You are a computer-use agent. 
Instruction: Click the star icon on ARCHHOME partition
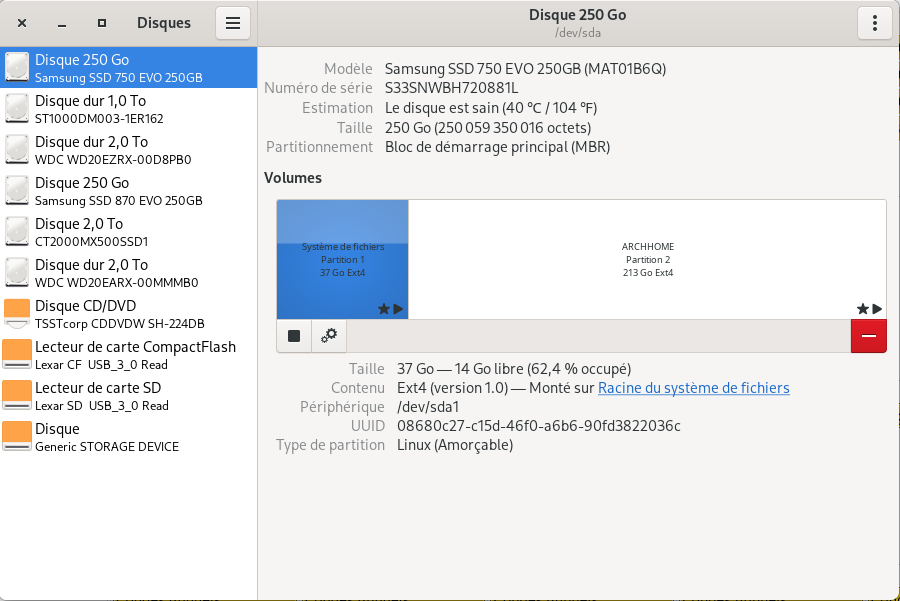[x=862, y=309]
